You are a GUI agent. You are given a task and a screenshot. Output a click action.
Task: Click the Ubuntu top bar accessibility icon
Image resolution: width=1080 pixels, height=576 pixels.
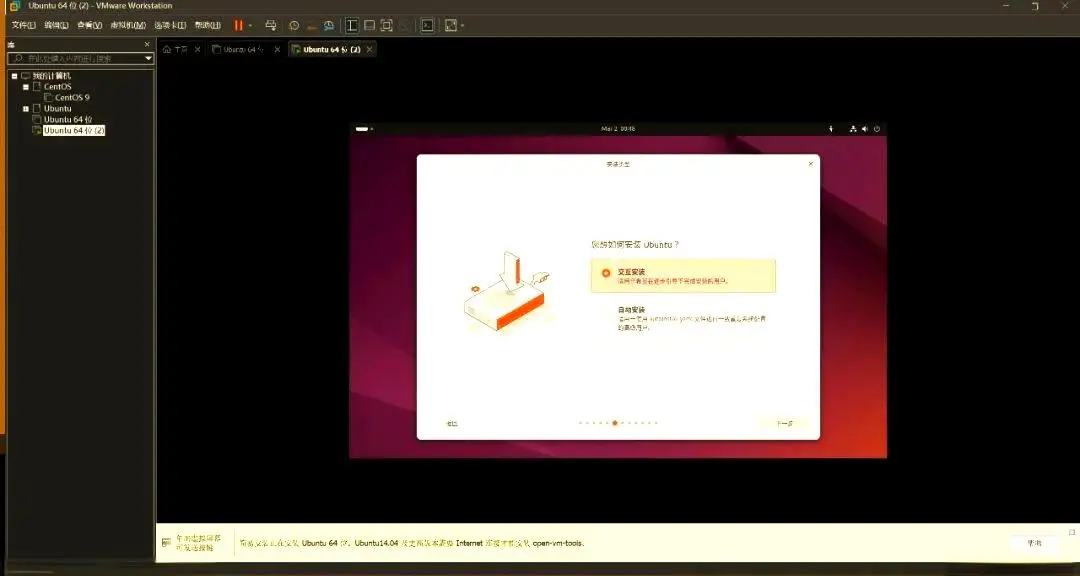tap(831, 129)
